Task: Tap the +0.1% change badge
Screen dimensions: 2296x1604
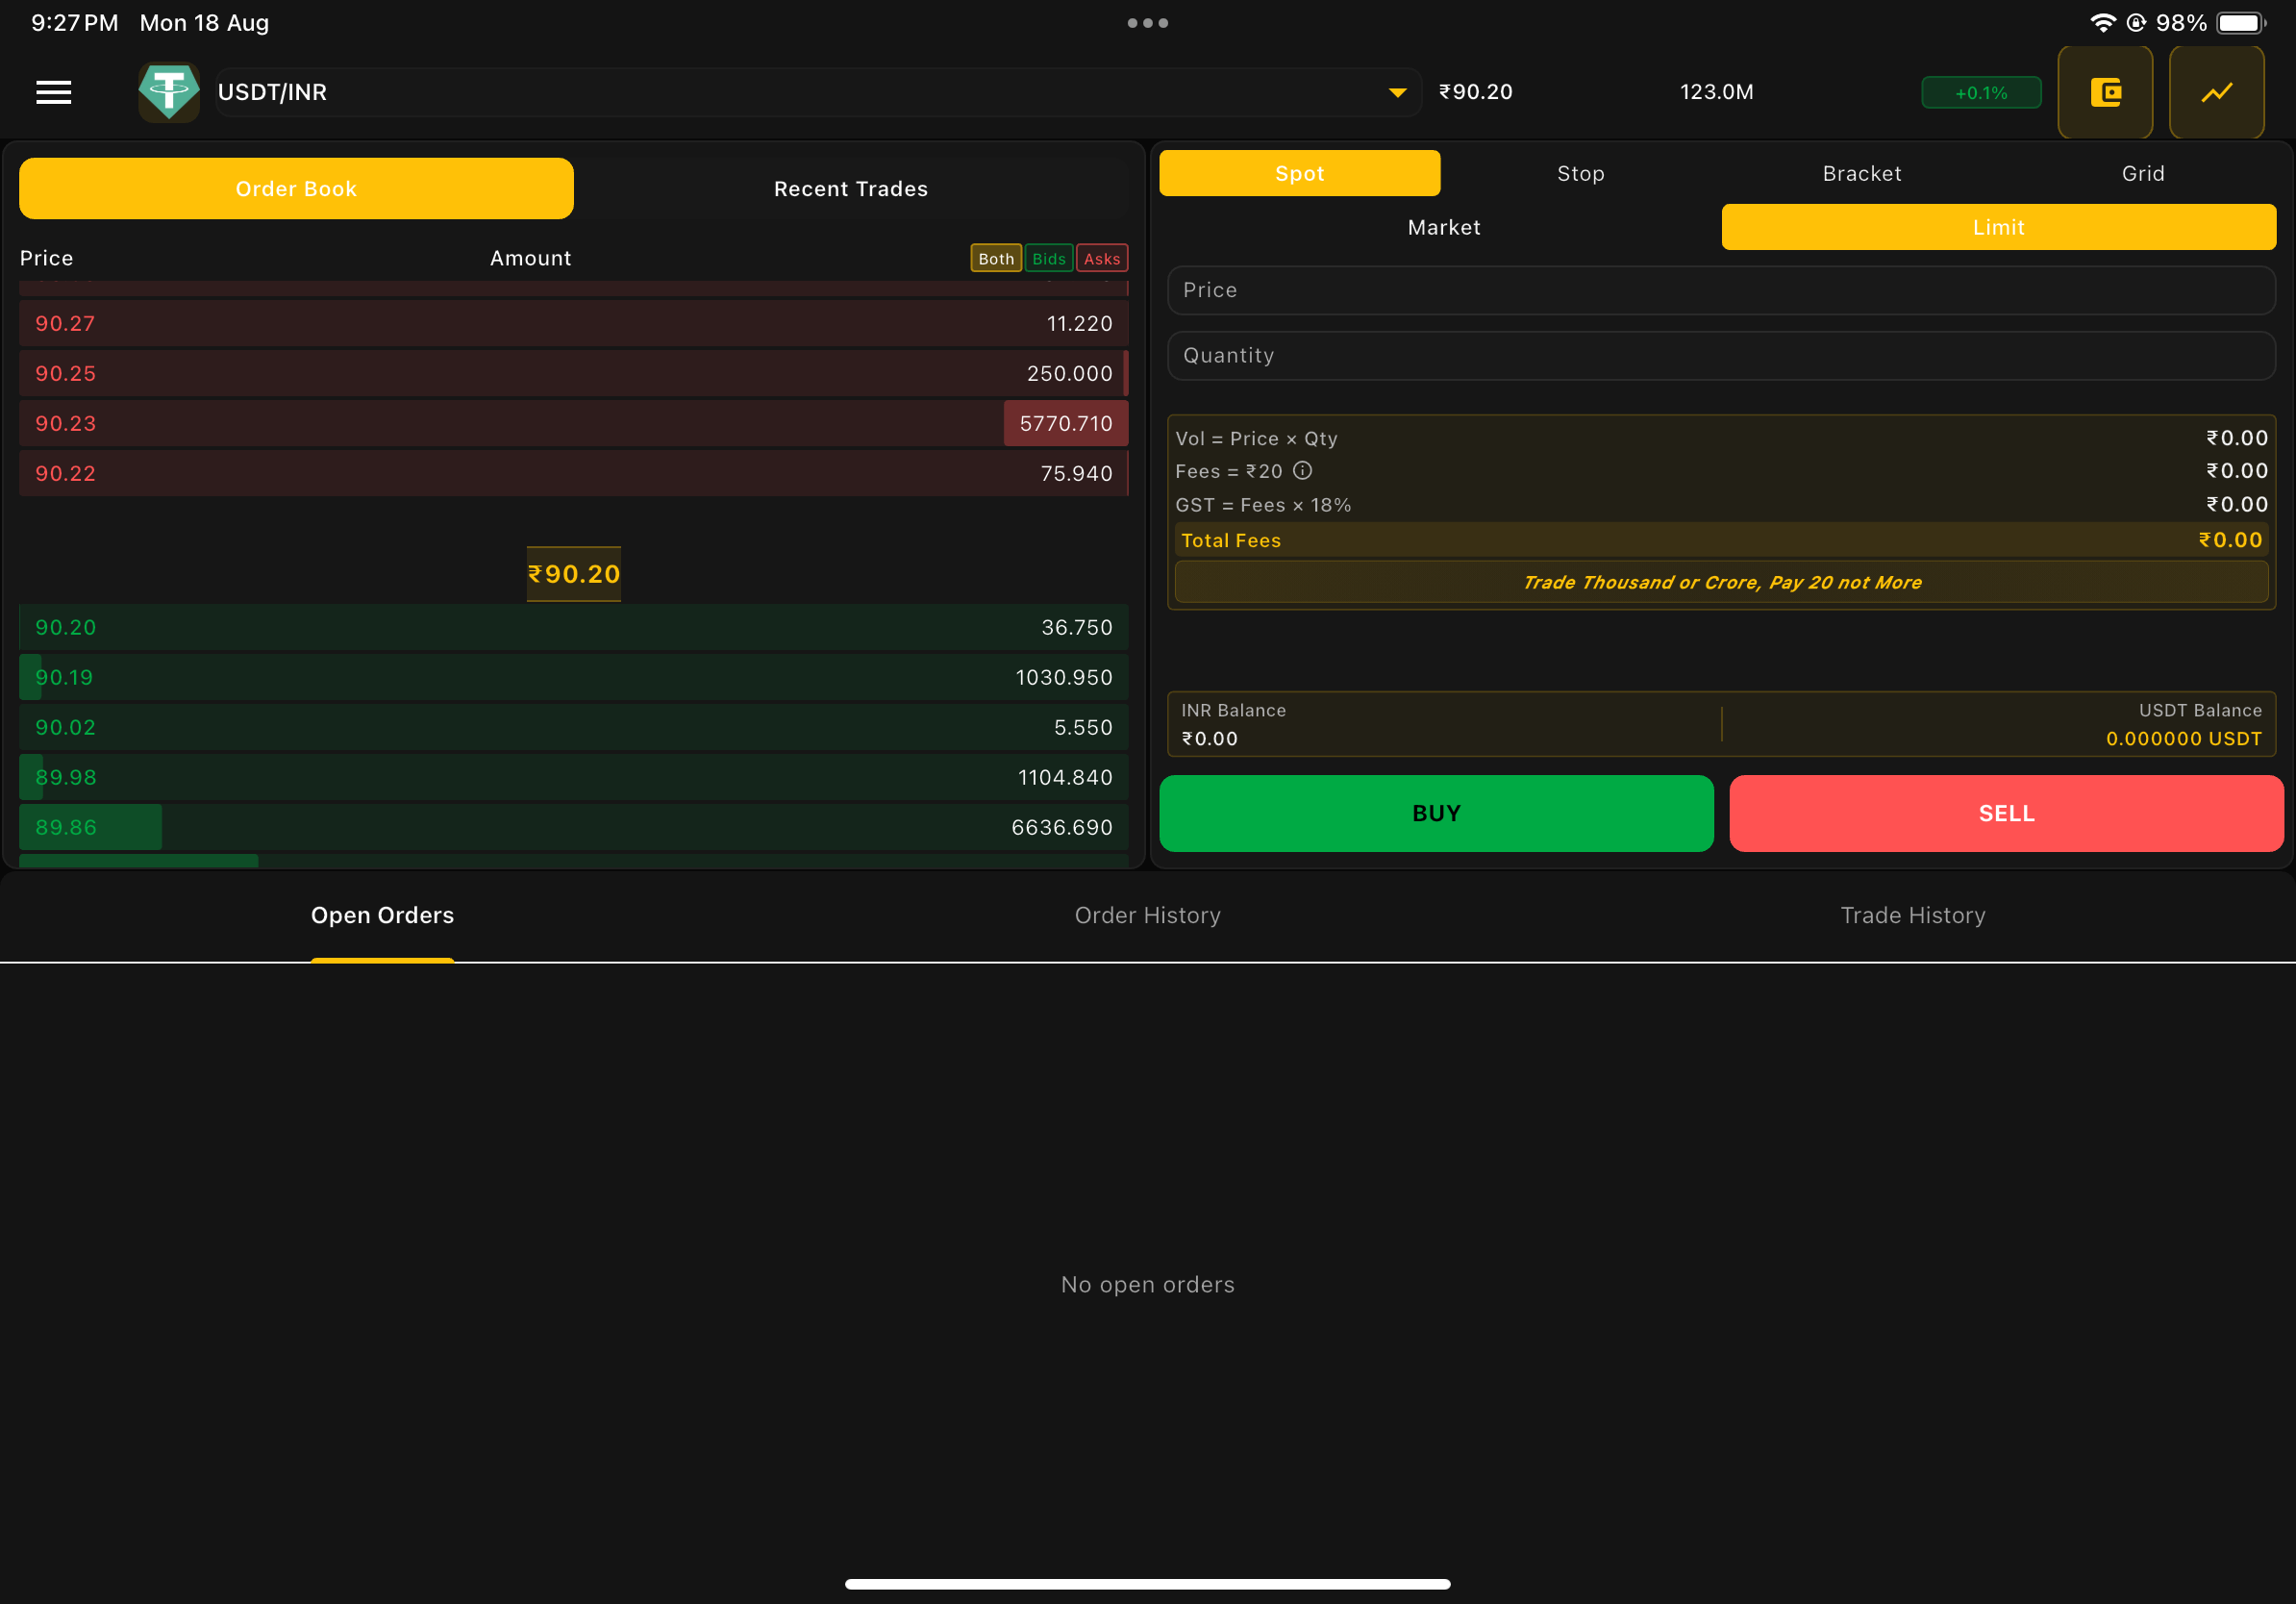Action: (1980, 92)
